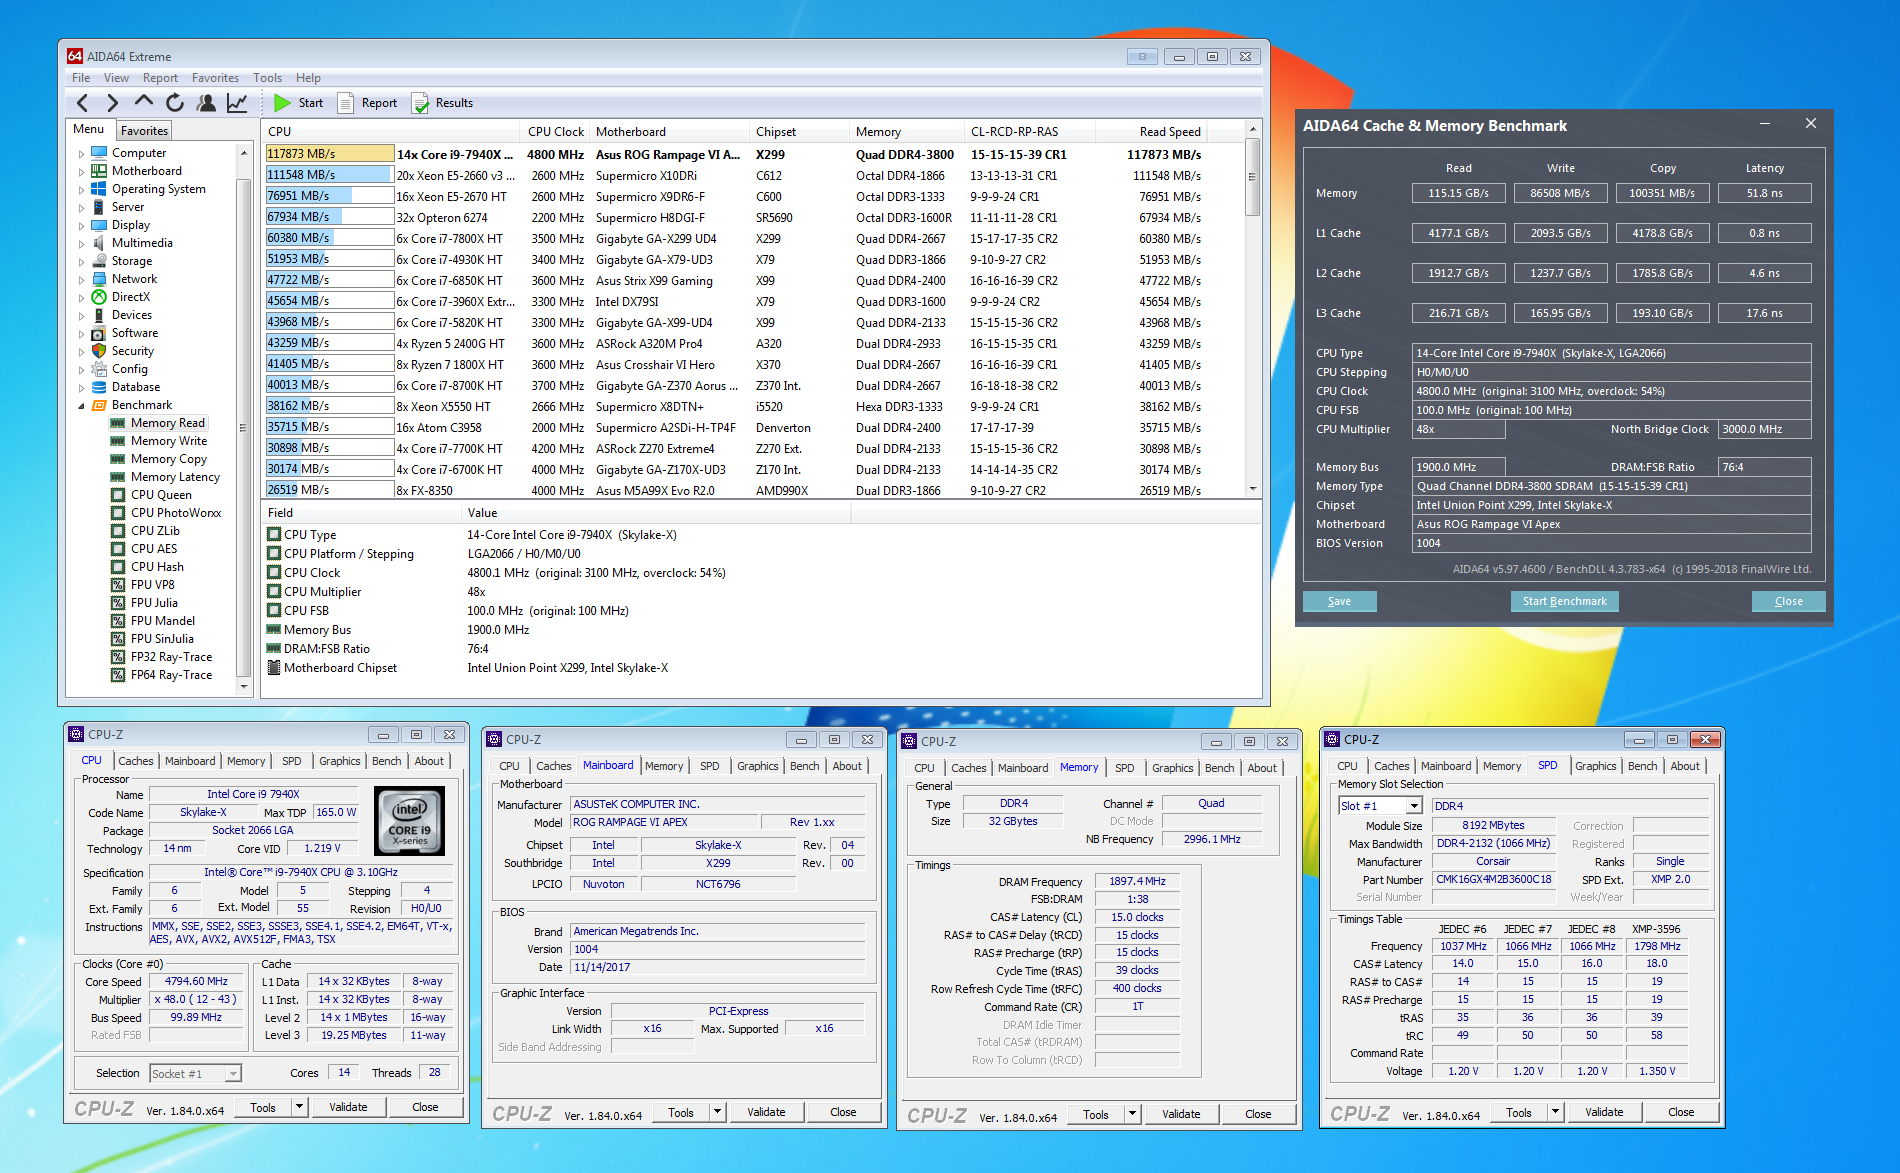Screen dimensions: 1900x1173
Task: Open Report from AIDA64 toolbar
Action: [367, 102]
